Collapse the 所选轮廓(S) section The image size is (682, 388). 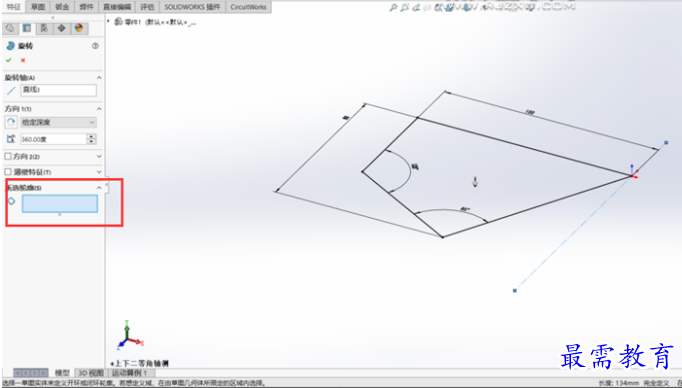click(99, 188)
